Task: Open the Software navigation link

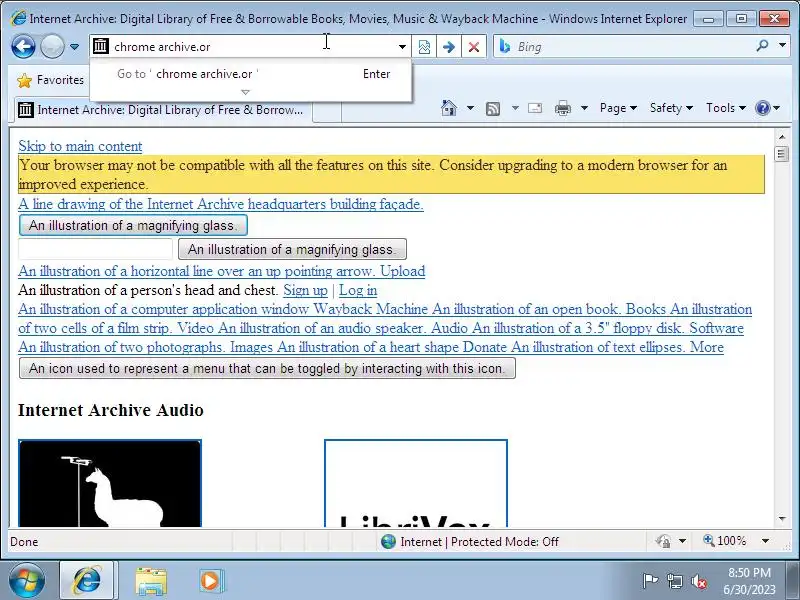Action: tap(716, 328)
